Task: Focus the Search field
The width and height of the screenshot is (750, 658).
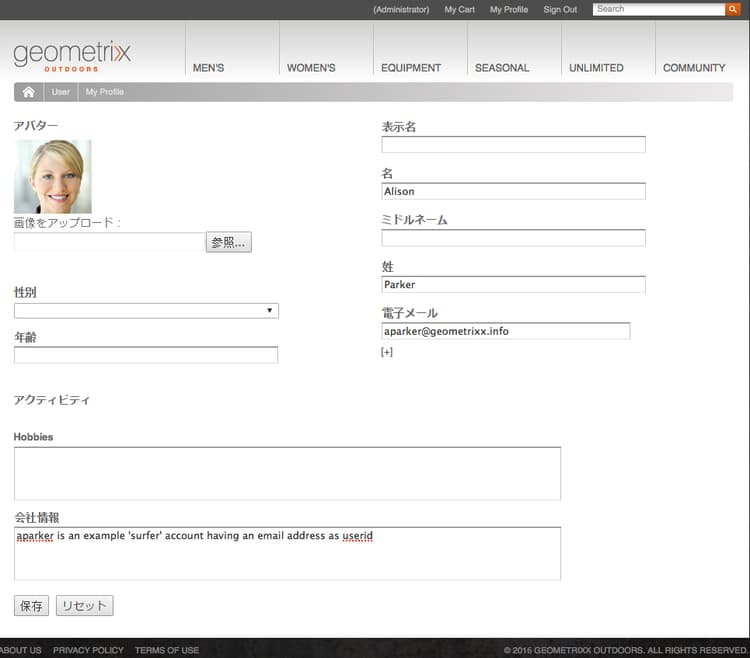Action: 659,9
